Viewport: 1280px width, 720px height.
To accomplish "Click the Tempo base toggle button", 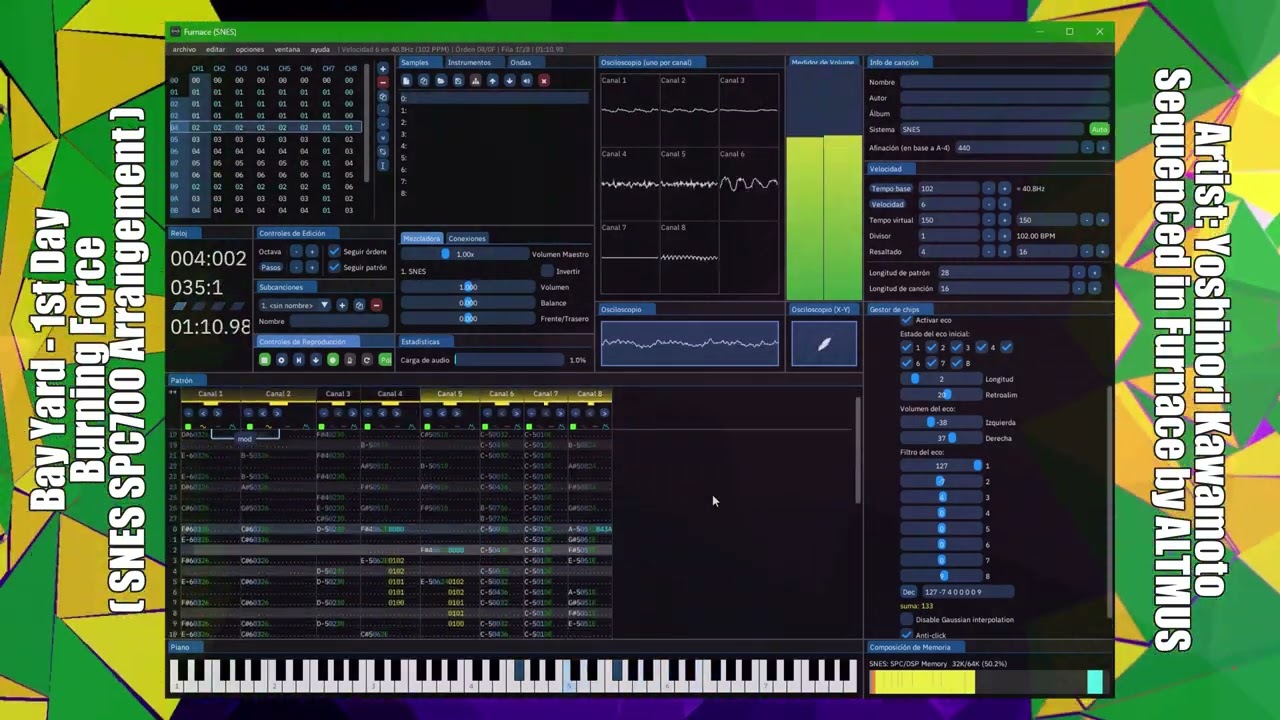I will (891, 189).
